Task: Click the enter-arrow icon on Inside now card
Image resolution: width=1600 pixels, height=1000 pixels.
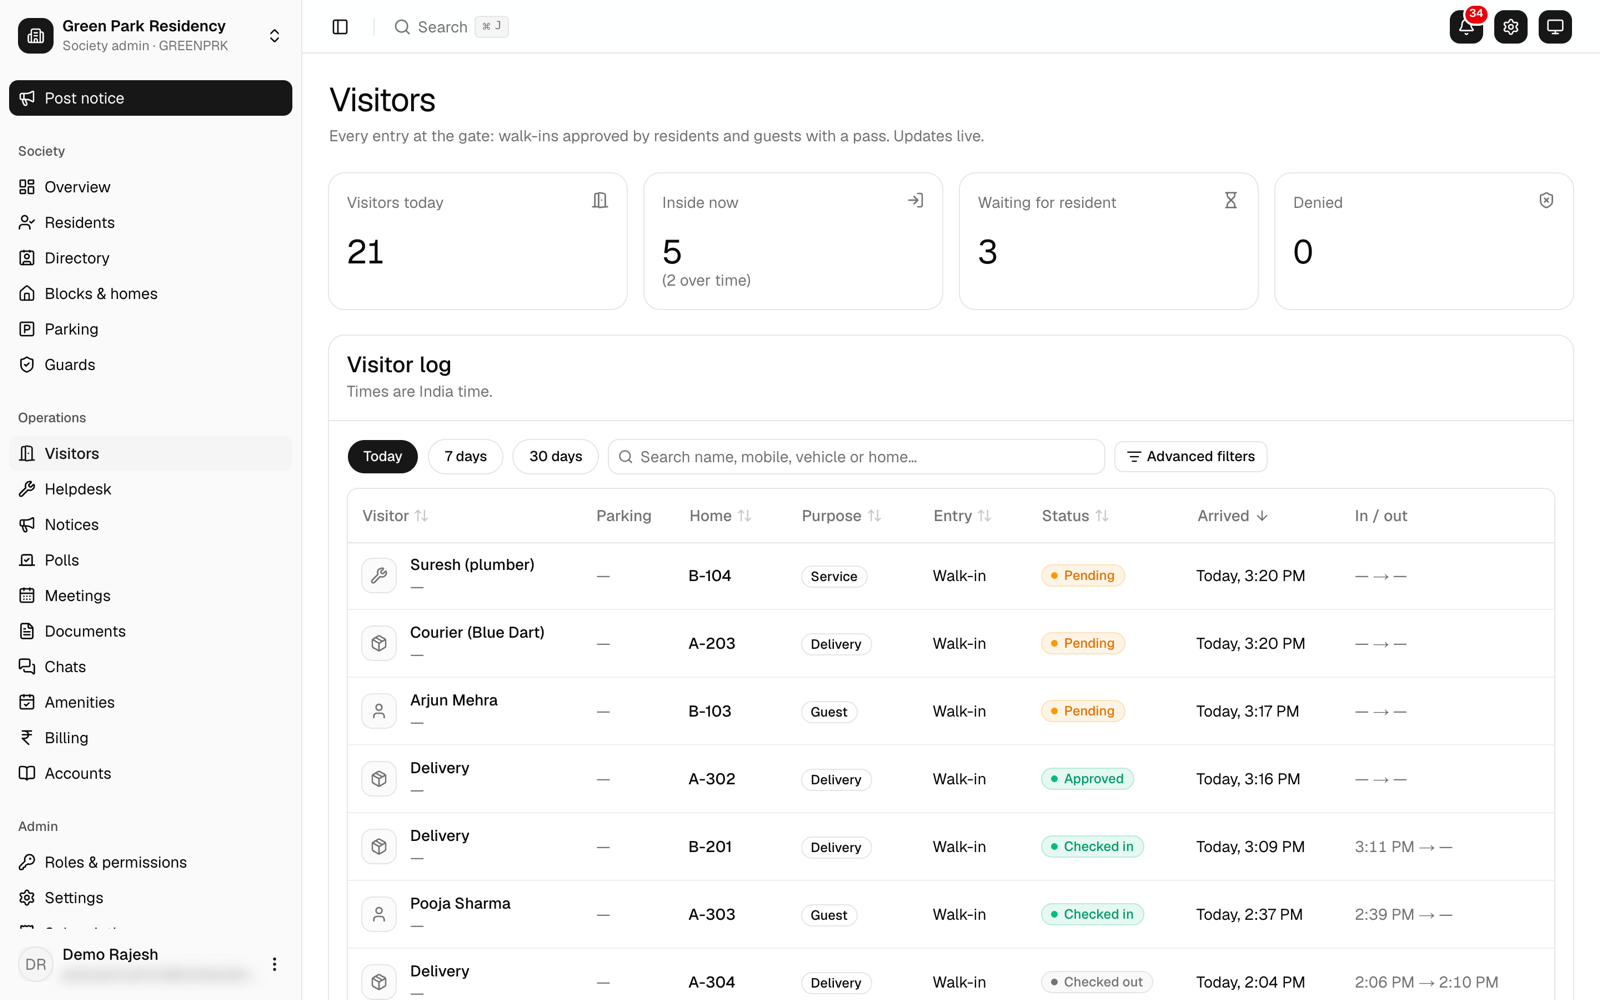Action: [x=915, y=201]
